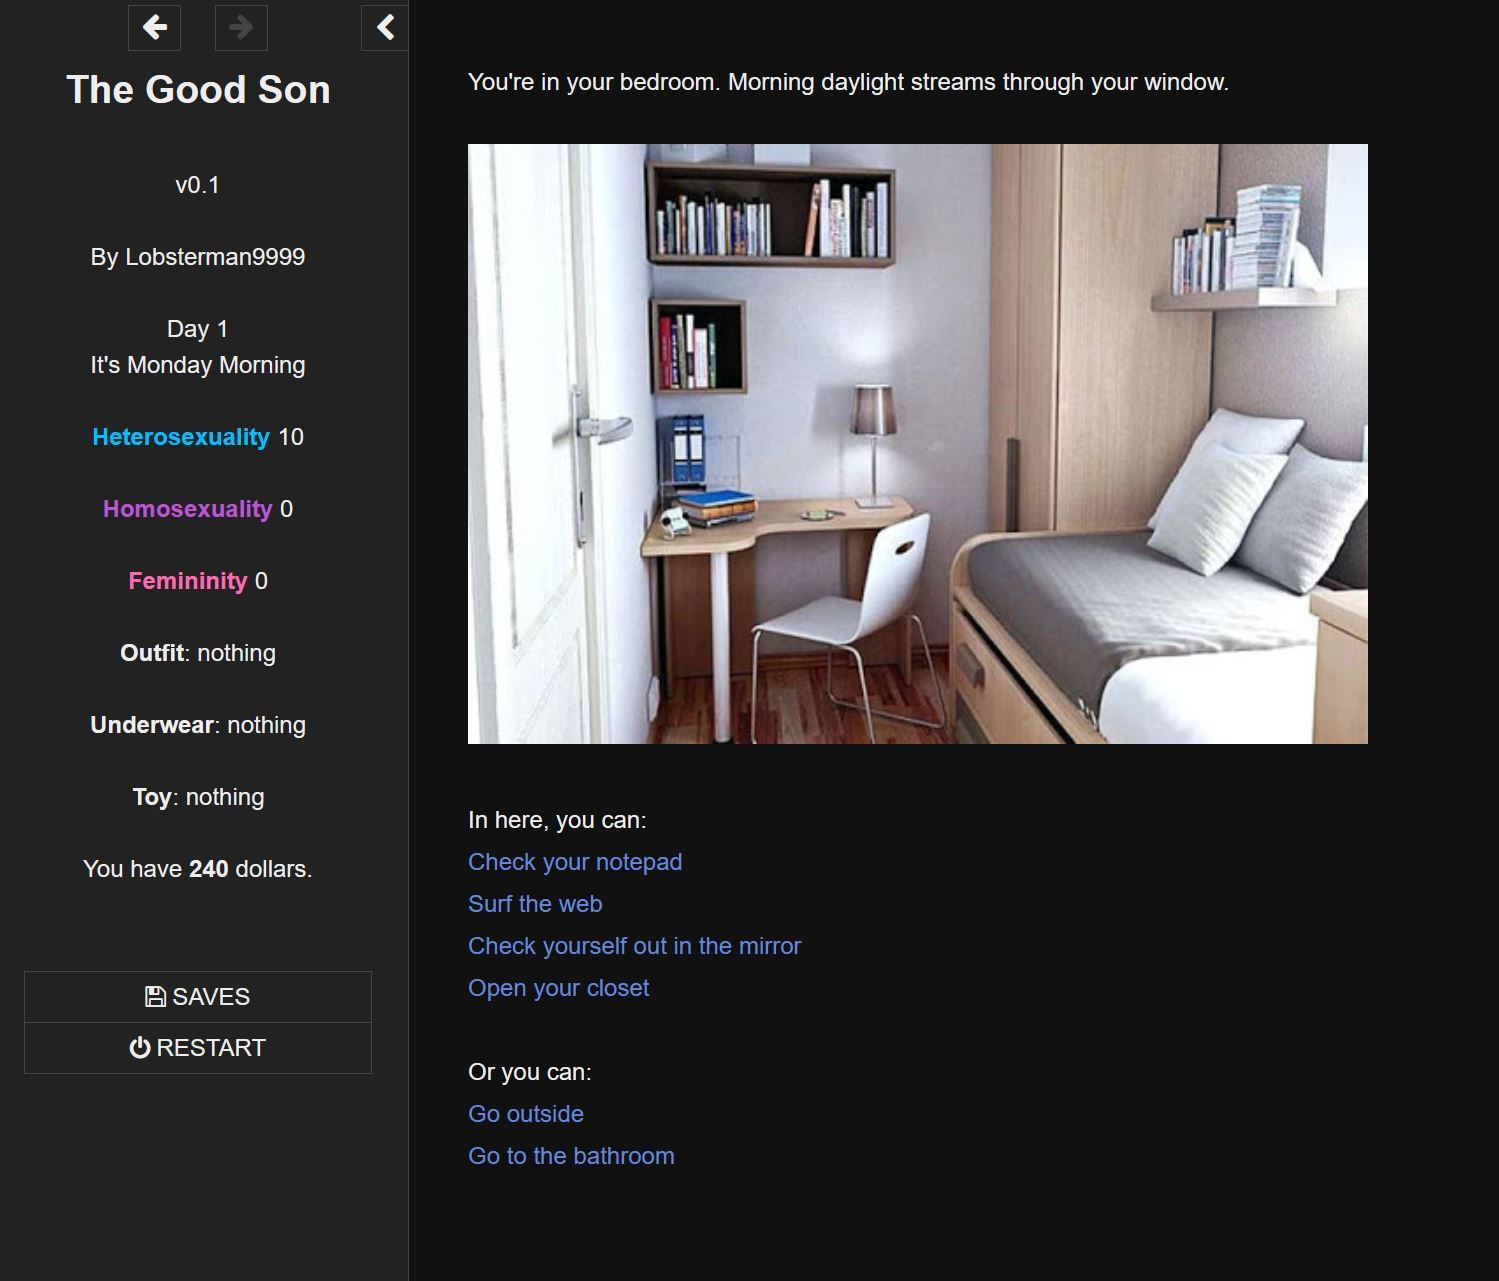Open your closet
The image size is (1499, 1281).
(558, 987)
